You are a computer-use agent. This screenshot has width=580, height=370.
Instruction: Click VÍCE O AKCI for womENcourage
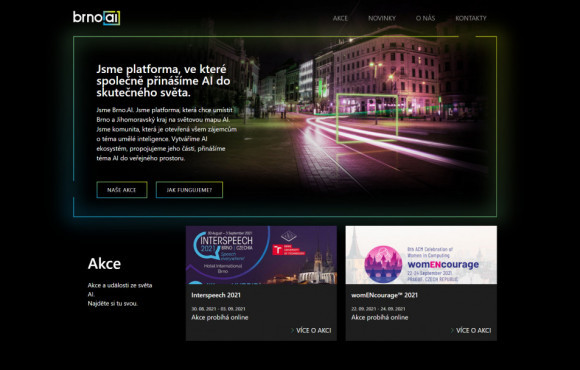click(473, 330)
